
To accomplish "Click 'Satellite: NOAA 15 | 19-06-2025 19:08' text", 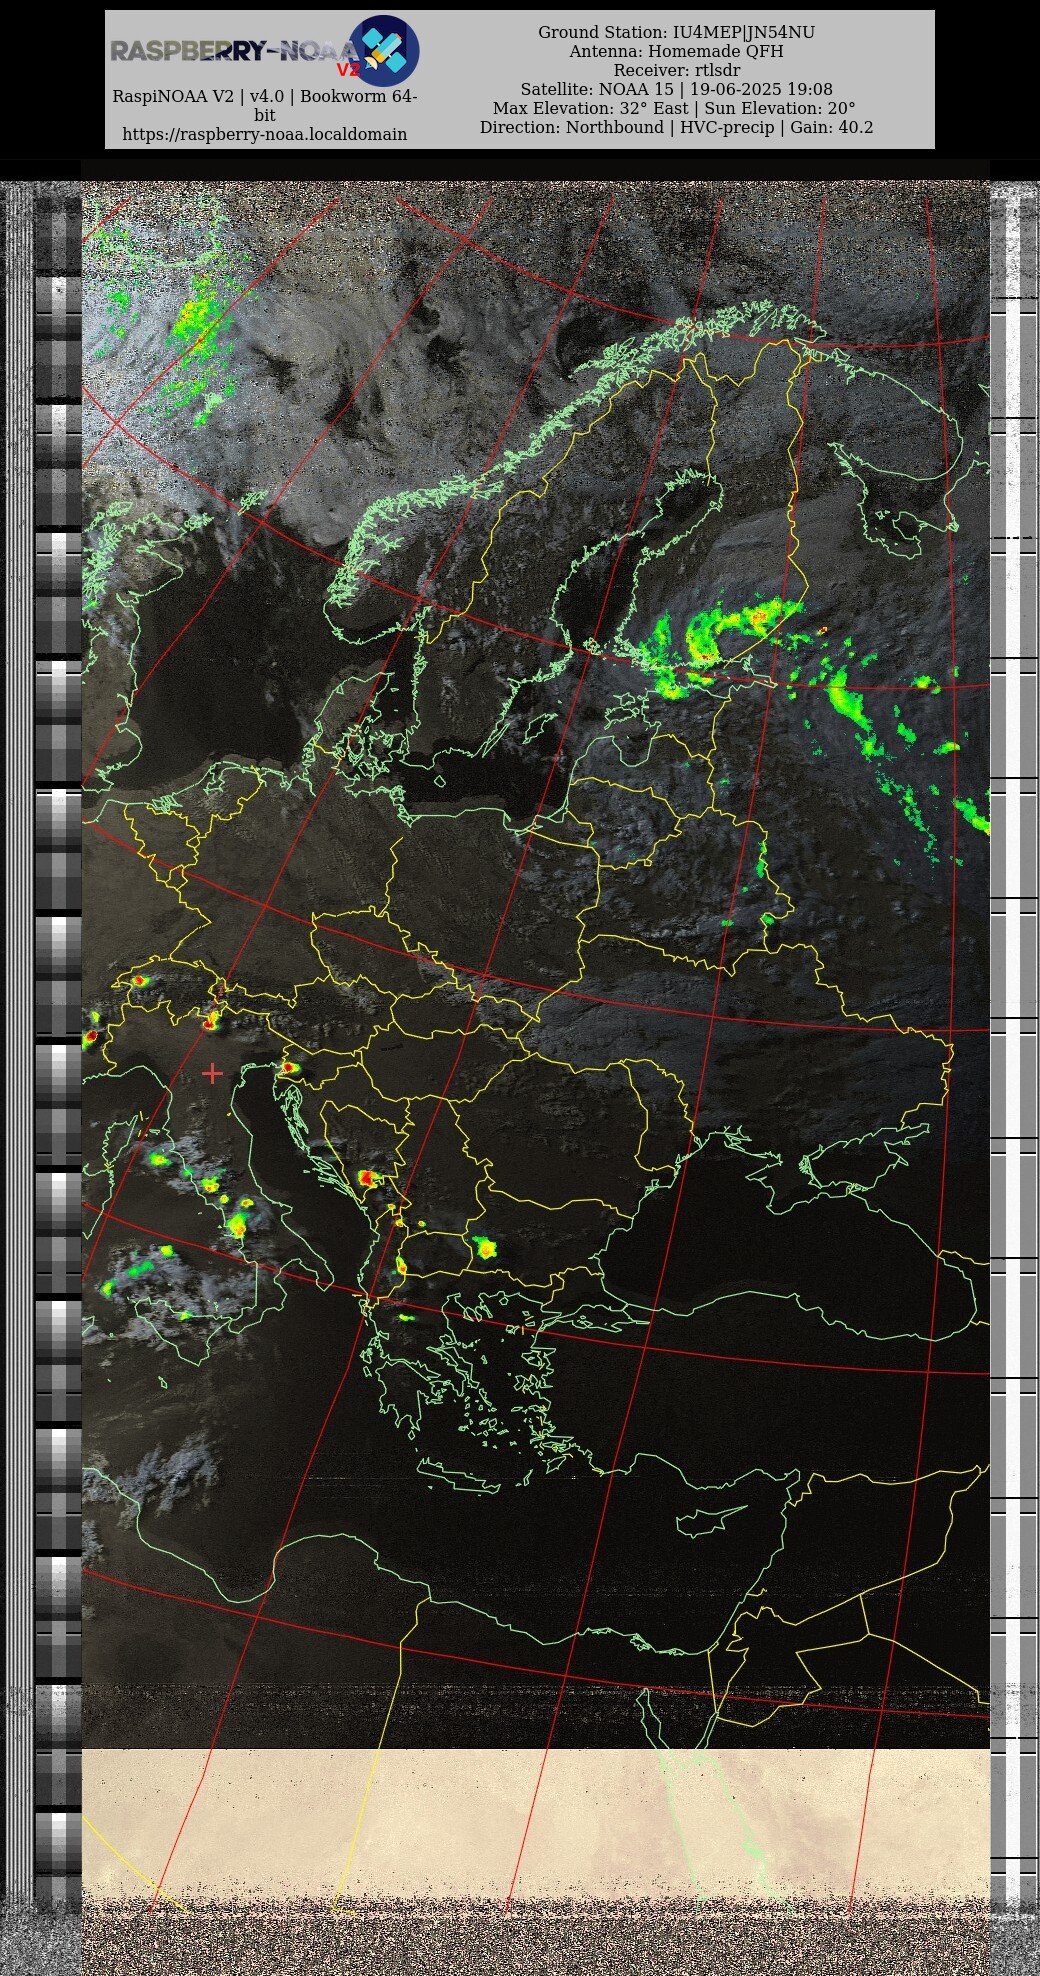I will pyautogui.click(x=677, y=89).
